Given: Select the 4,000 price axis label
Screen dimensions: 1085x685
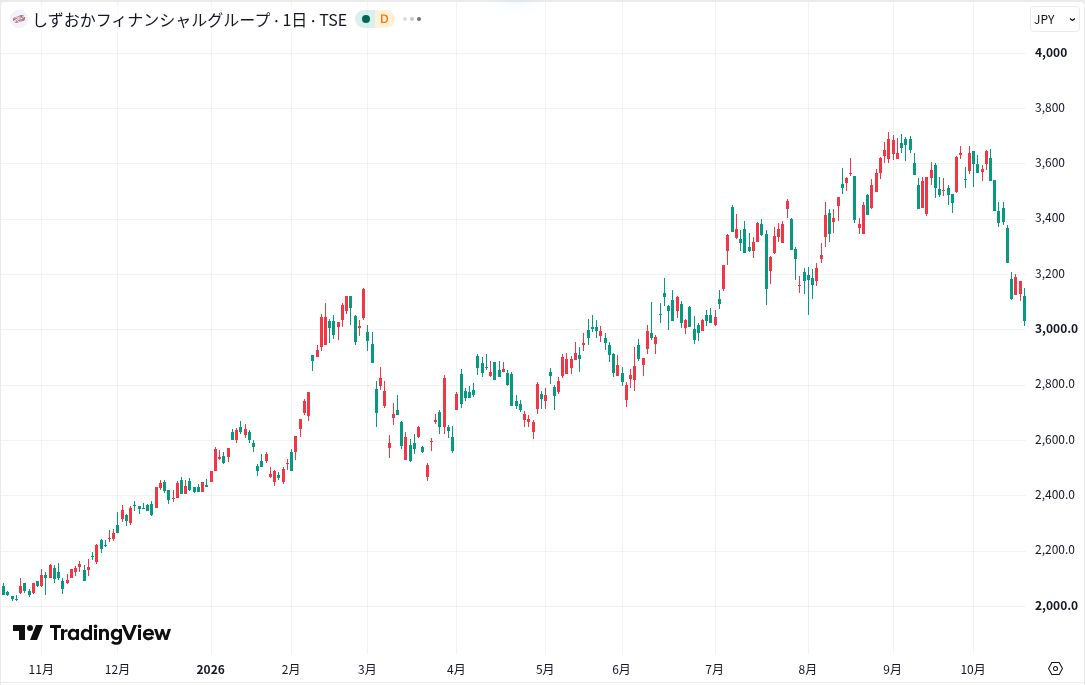Looking at the screenshot, I should coord(1050,53).
